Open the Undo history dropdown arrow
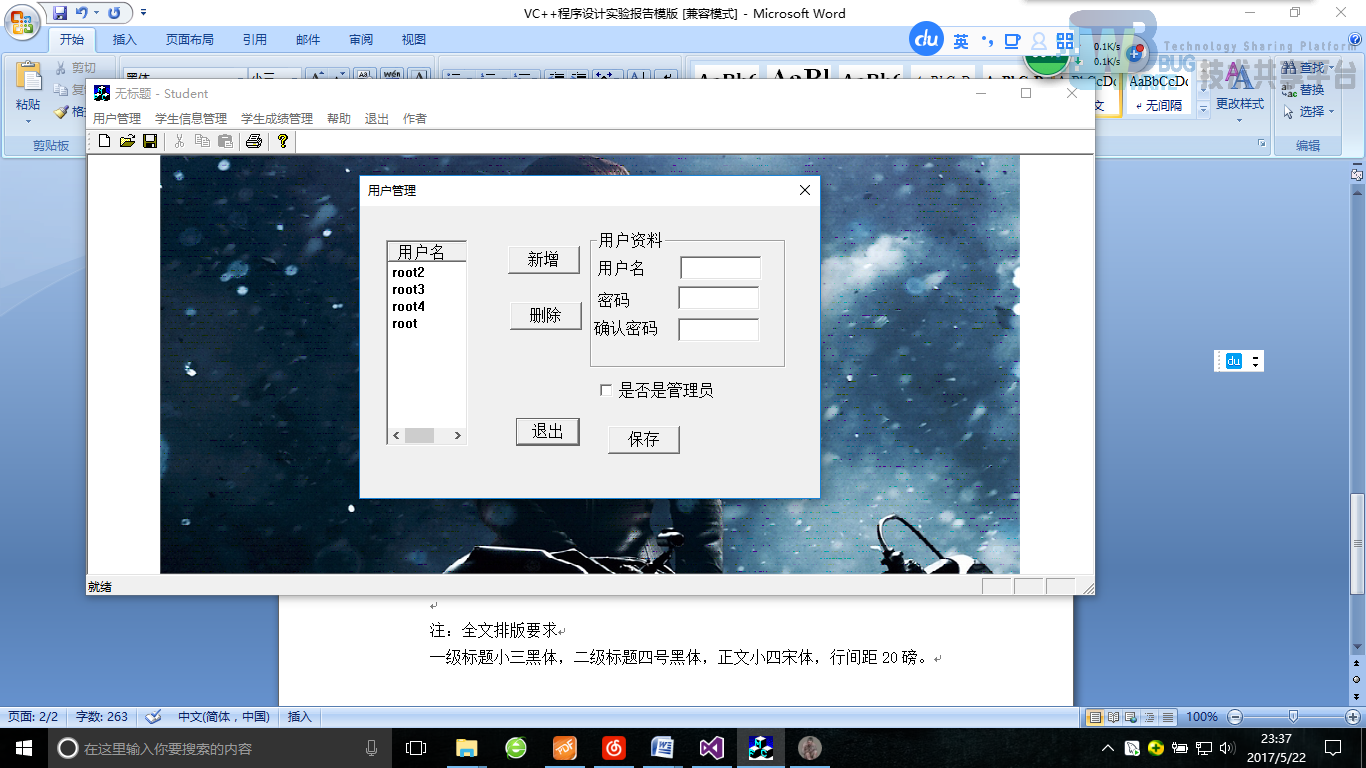The width and height of the screenshot is (1366, 768). [x=96, y=13]
